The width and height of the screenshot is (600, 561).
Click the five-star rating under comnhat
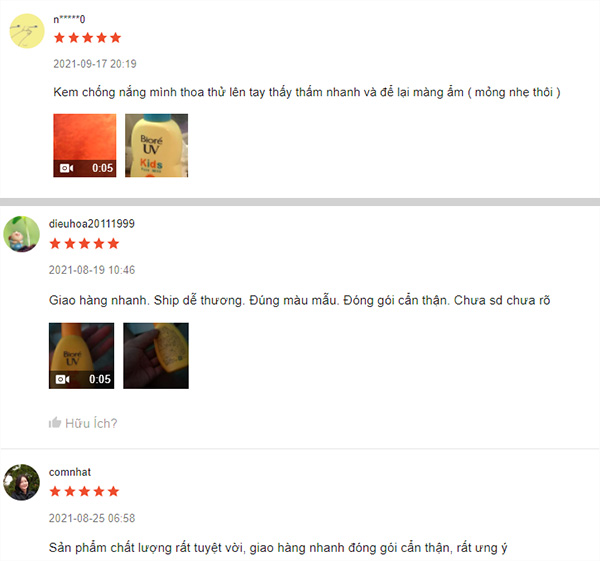pyautogui.click(x=85, y=492)
